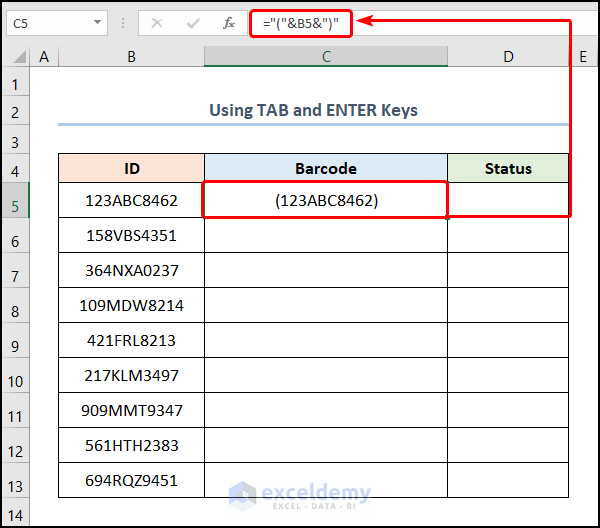Viewport: 600px width, 528px height.
Task: Select empty Barcode cell for 217KLM3497
Action: (x=326, y=376)
